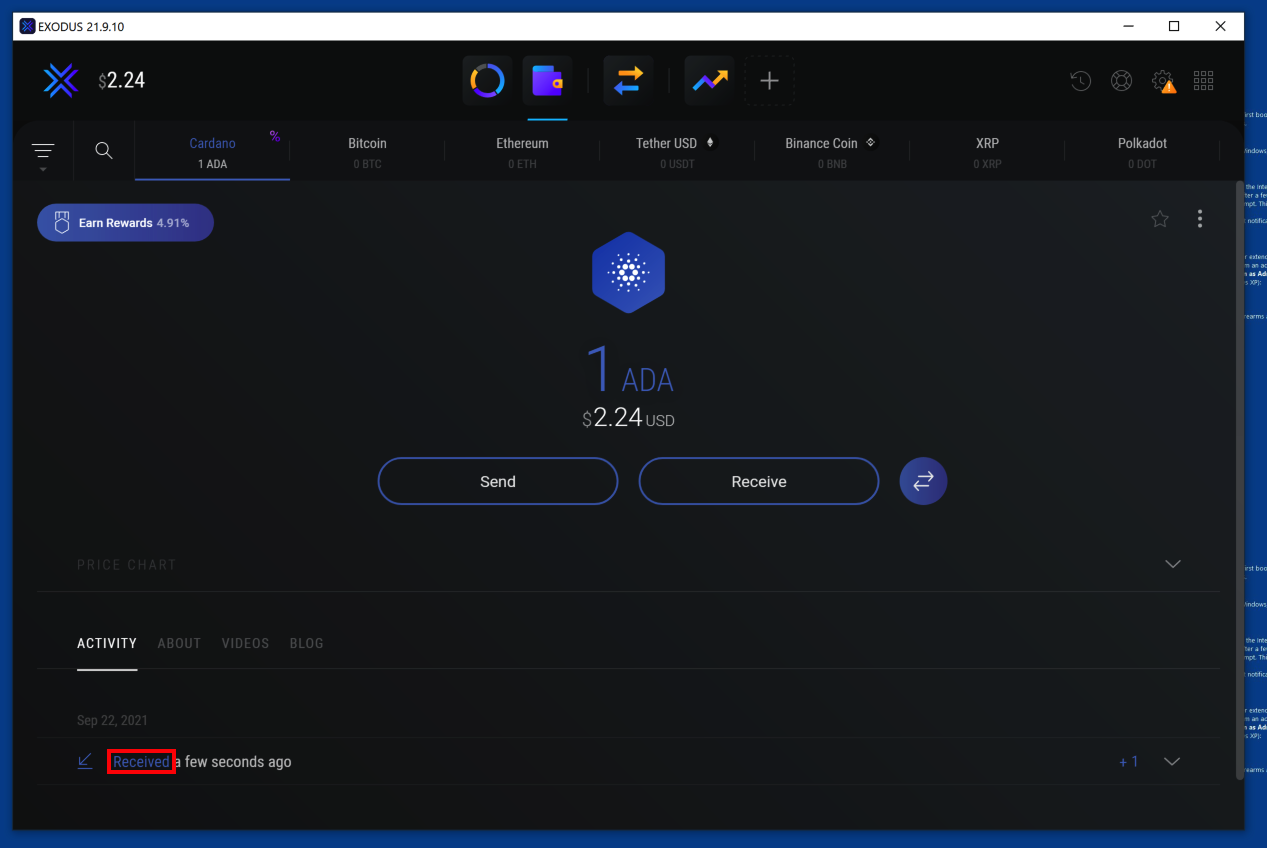The image size is (1267, 848).
Task: Click the Send button
Action: 498,481
